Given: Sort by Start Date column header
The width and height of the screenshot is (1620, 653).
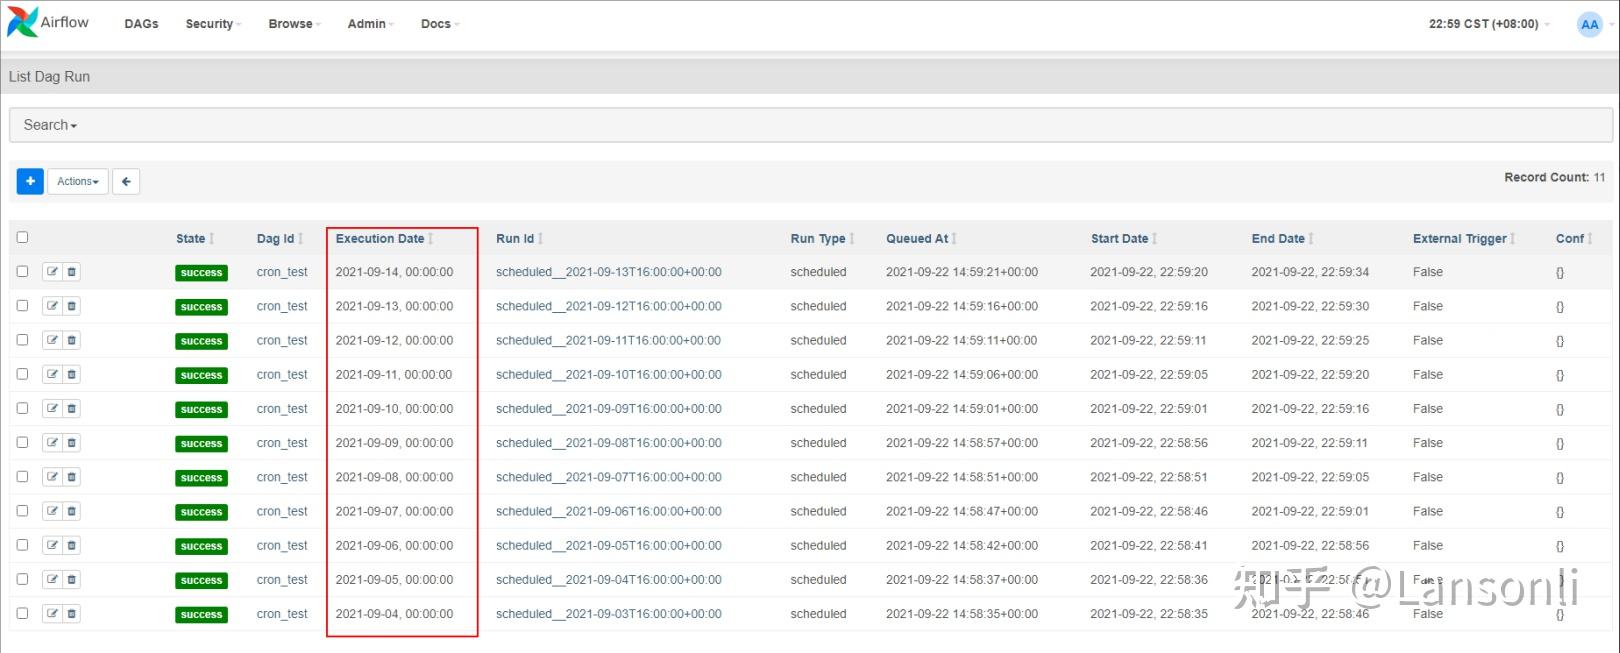Looking at the screenshot, I should (1124, 239).
